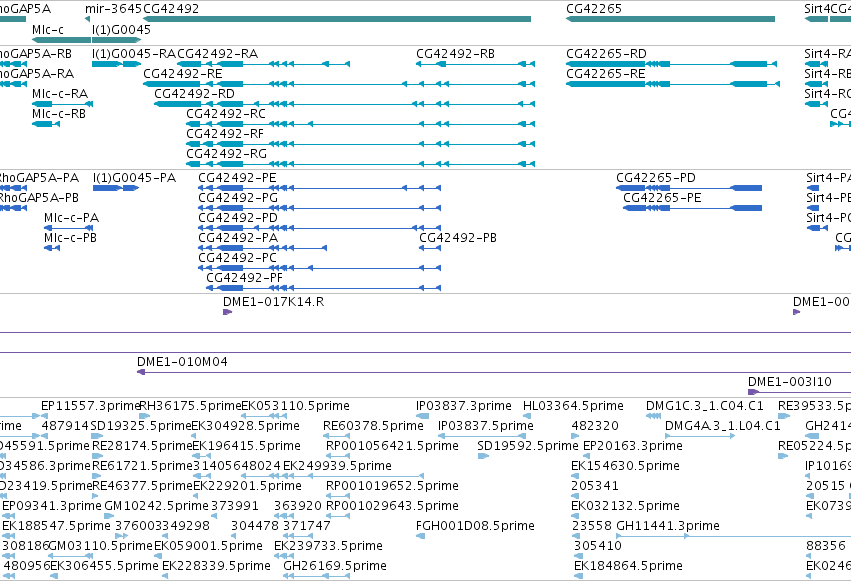Click the l(1)G0045 gene label
This screenshot has width=851, height=581.
122,30
